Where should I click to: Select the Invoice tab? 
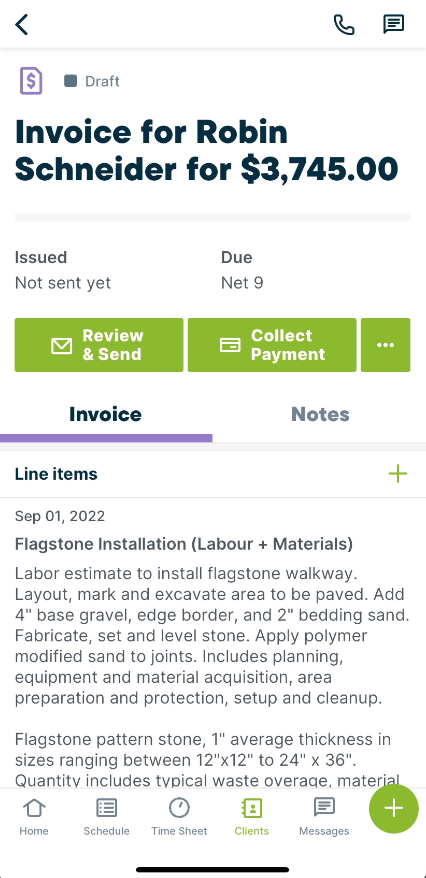tap(105, 414)
